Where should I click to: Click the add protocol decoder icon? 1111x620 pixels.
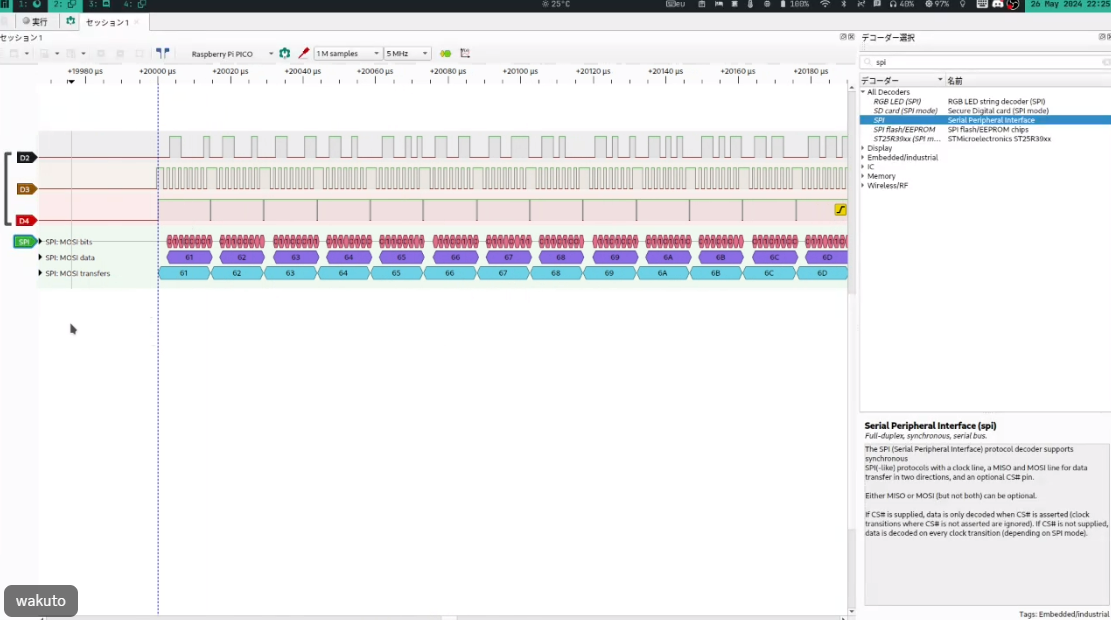[x=445, y=54]
